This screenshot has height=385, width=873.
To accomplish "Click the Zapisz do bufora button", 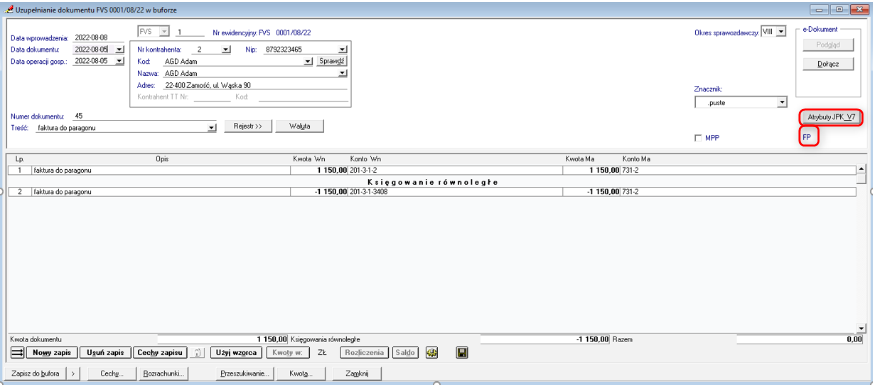I will click(x=35, y=373).
